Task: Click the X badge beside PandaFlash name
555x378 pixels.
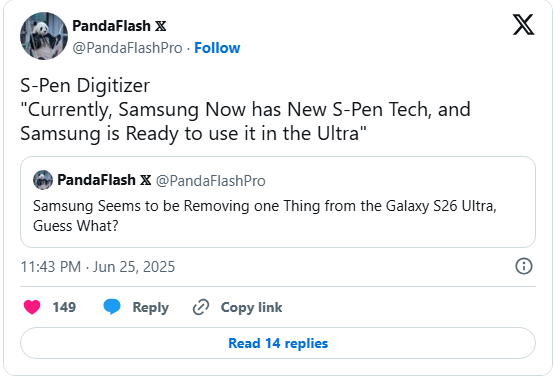Action: [161, 26]
